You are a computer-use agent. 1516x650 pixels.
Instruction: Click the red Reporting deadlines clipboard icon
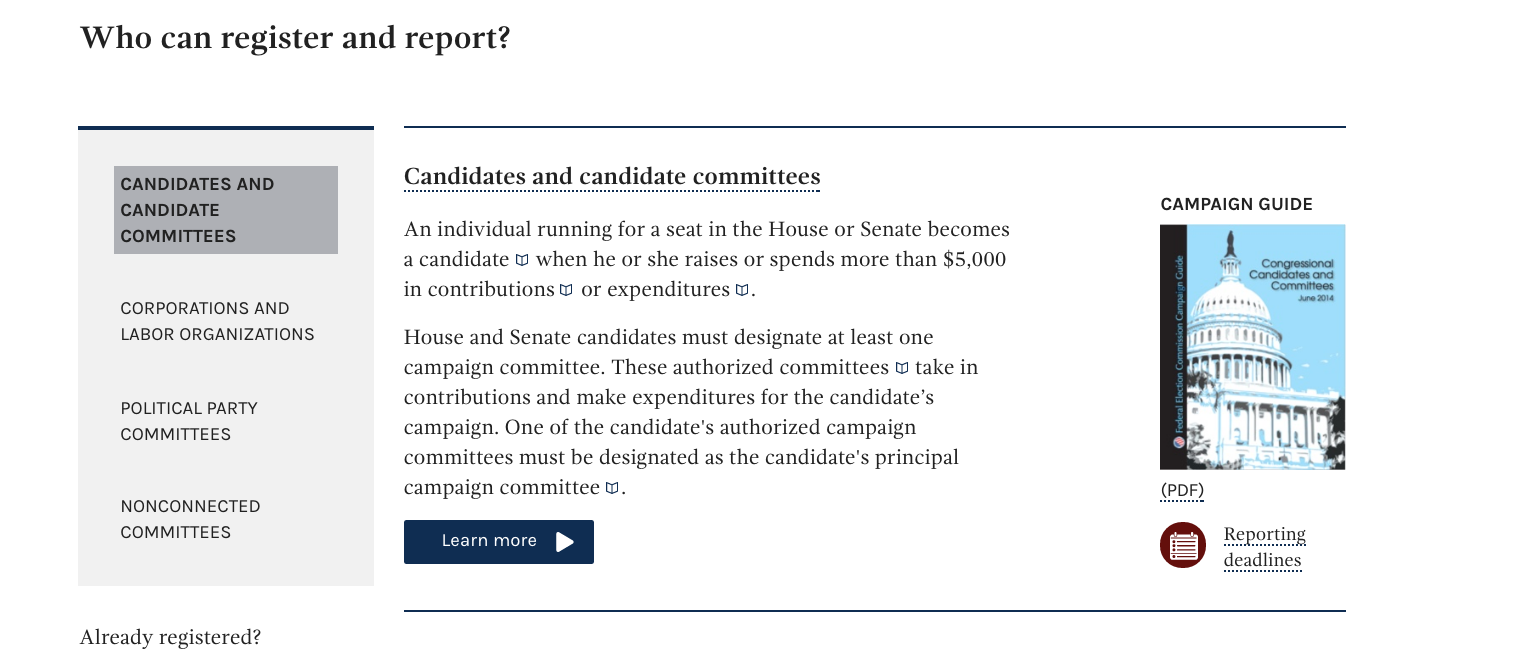(x=1182, y=545)
